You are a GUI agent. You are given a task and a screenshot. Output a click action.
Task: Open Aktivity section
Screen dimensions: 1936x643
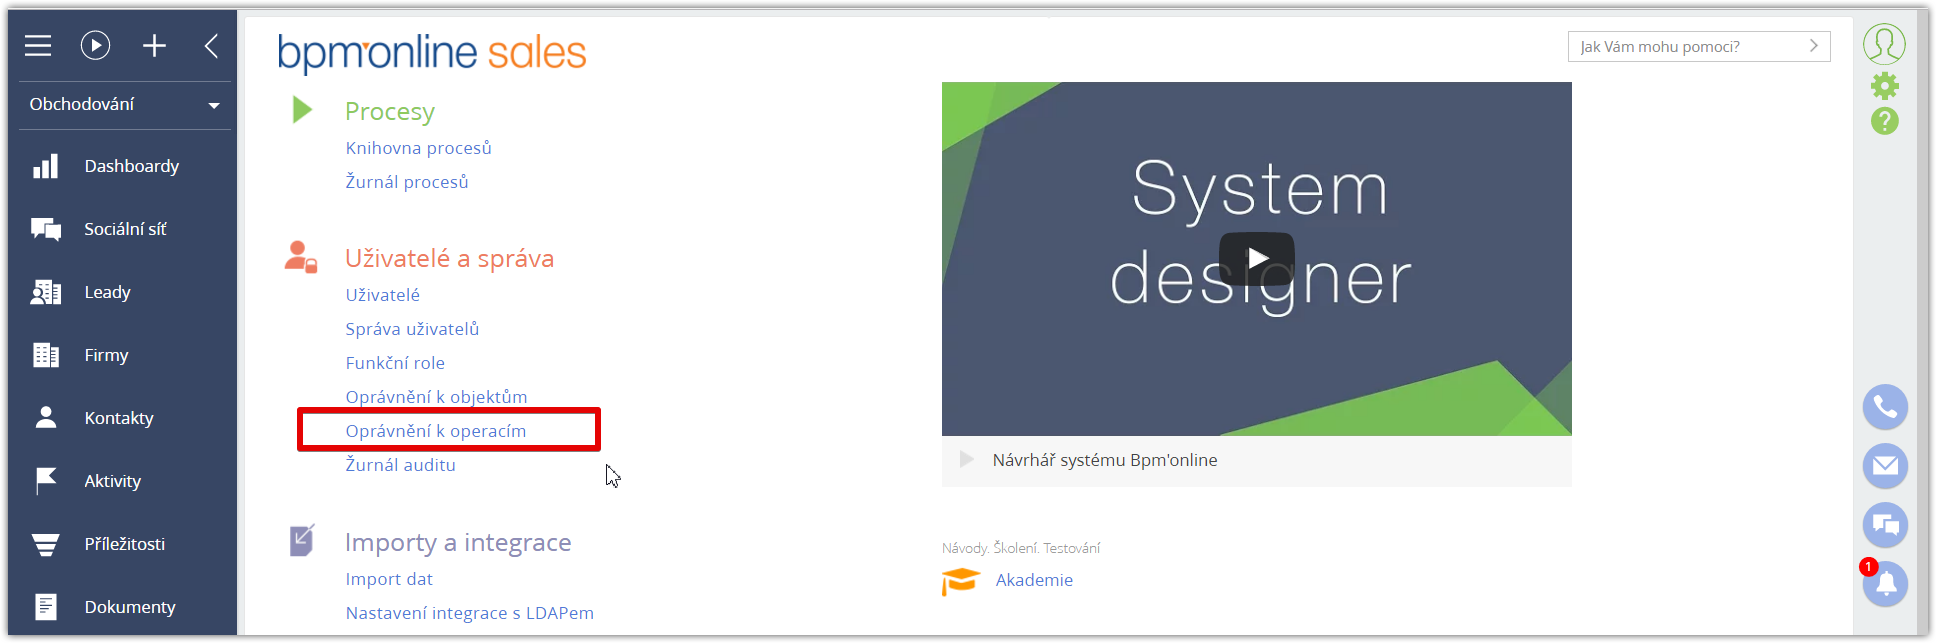[113, 481]
